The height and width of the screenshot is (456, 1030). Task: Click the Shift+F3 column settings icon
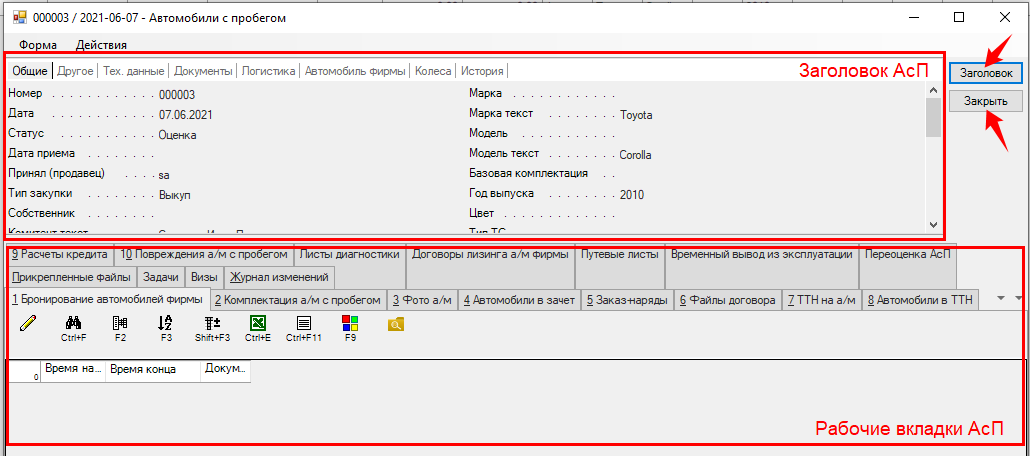212,323
